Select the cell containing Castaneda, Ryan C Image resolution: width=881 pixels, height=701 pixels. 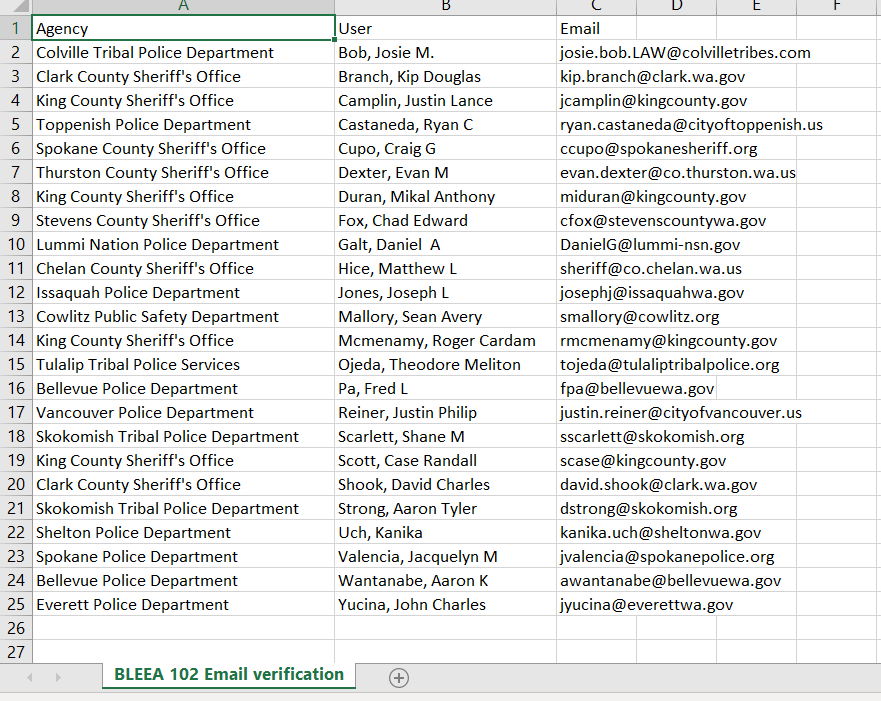point(445,125)
